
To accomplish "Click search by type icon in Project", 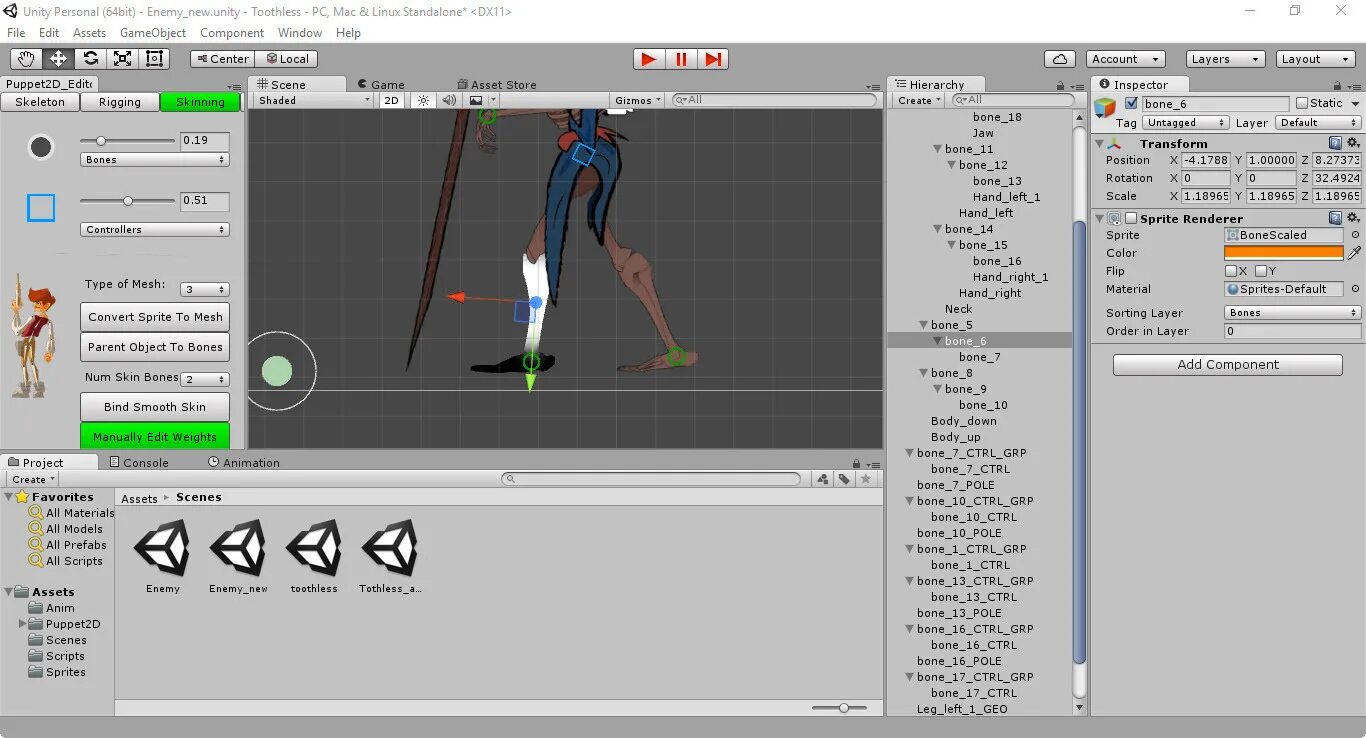I will [x=823, y=479].
